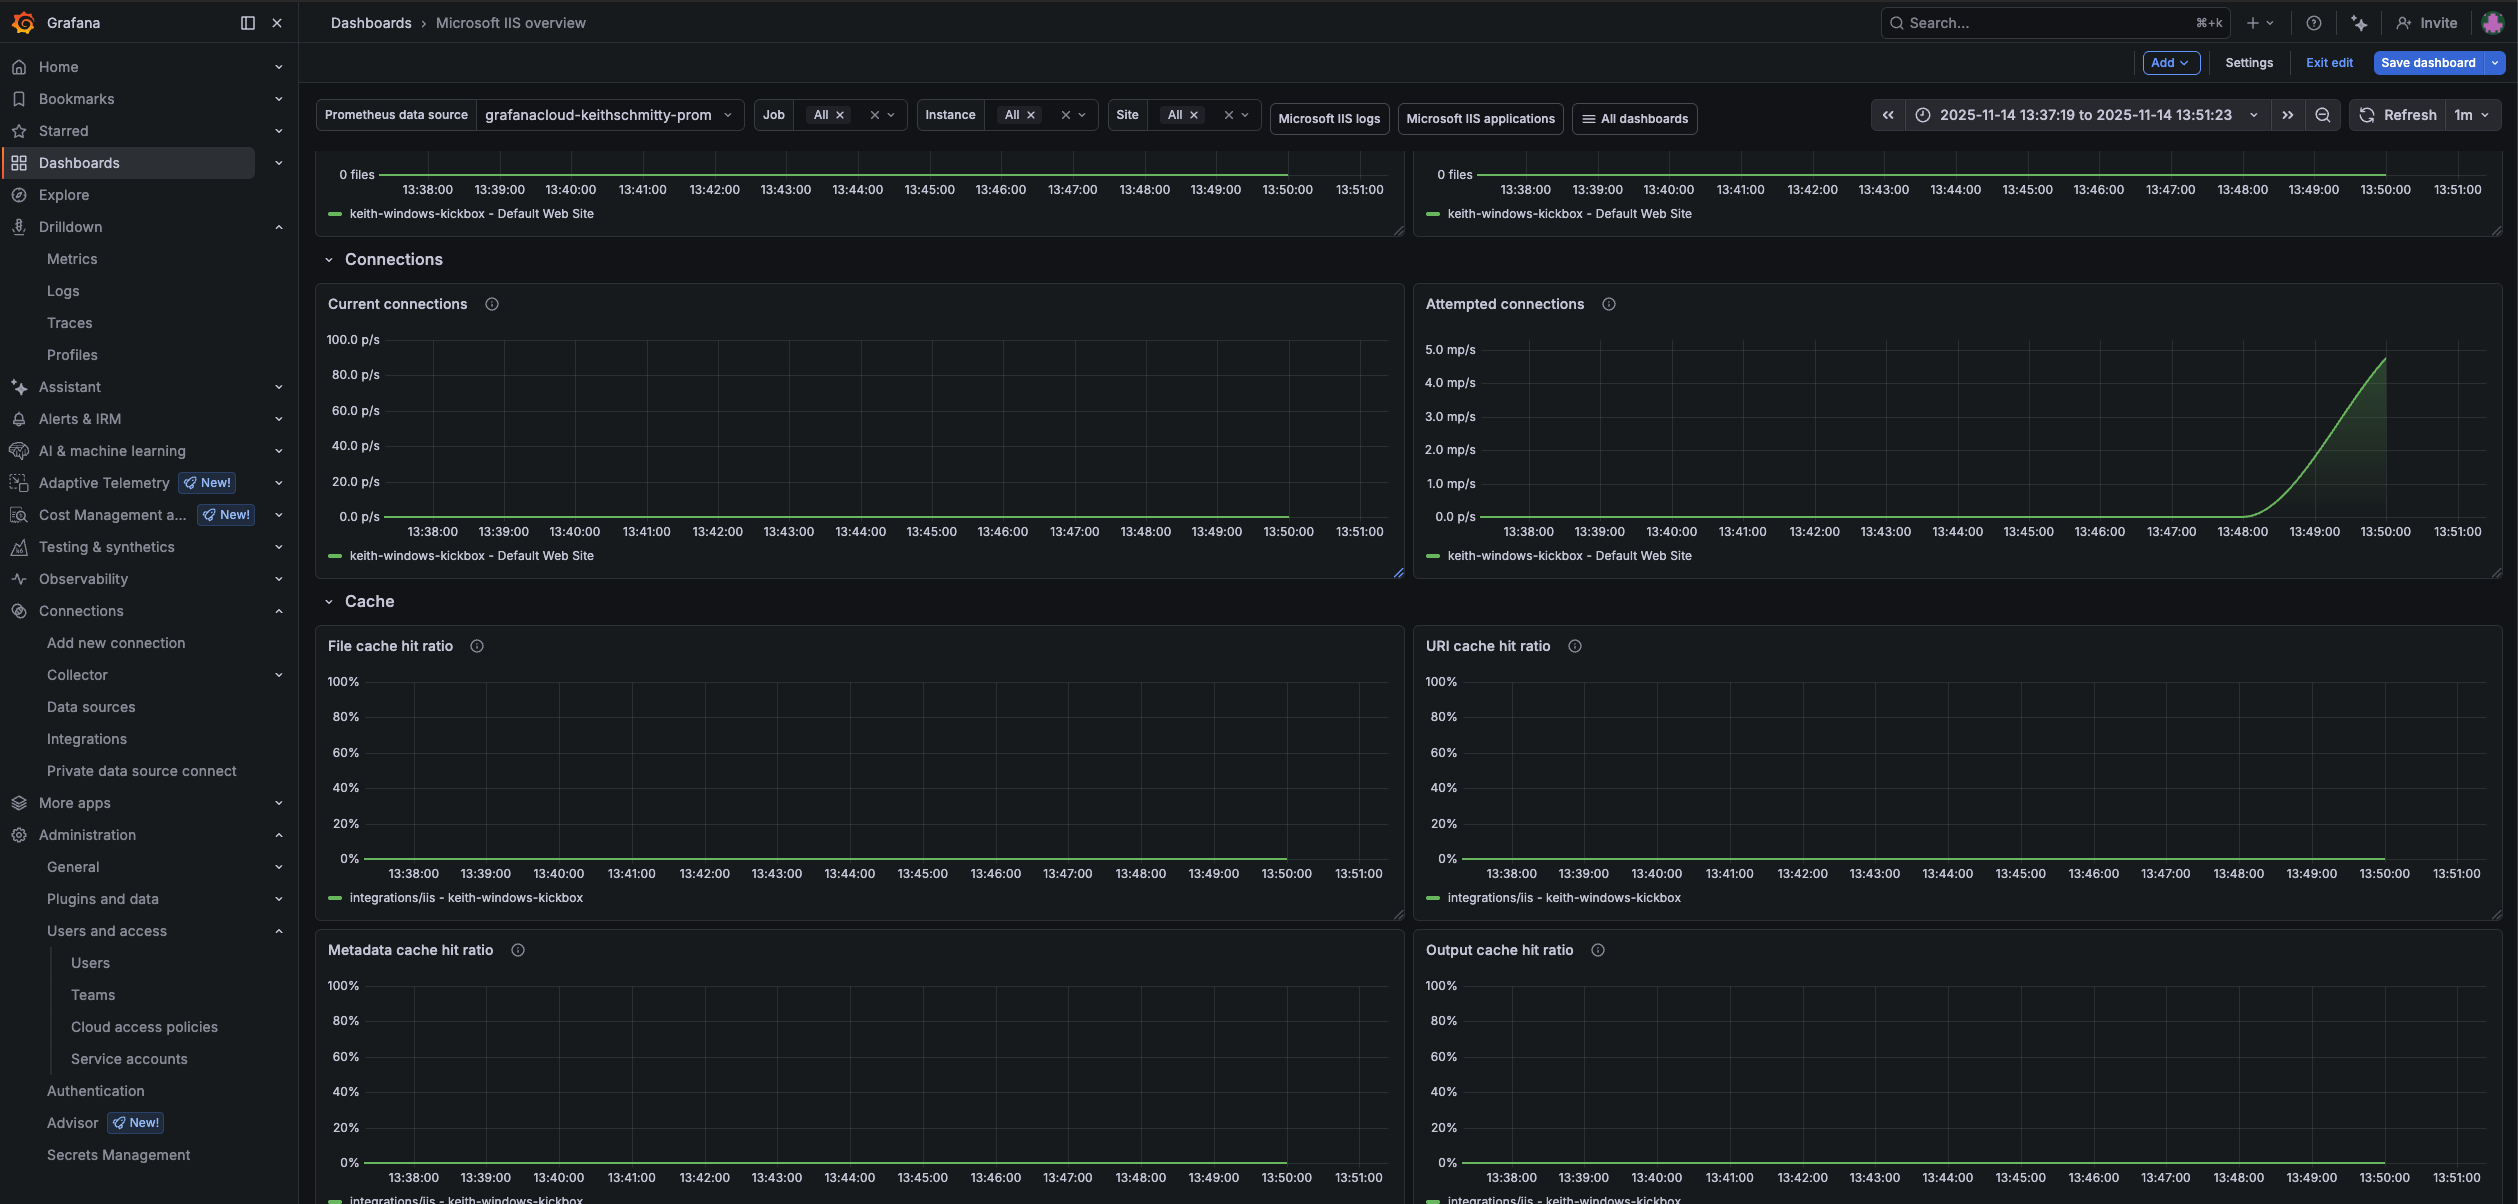Open Integrations under Connections menu
Viewport: 2518px width, 1204px height.
tap(87, 739)
